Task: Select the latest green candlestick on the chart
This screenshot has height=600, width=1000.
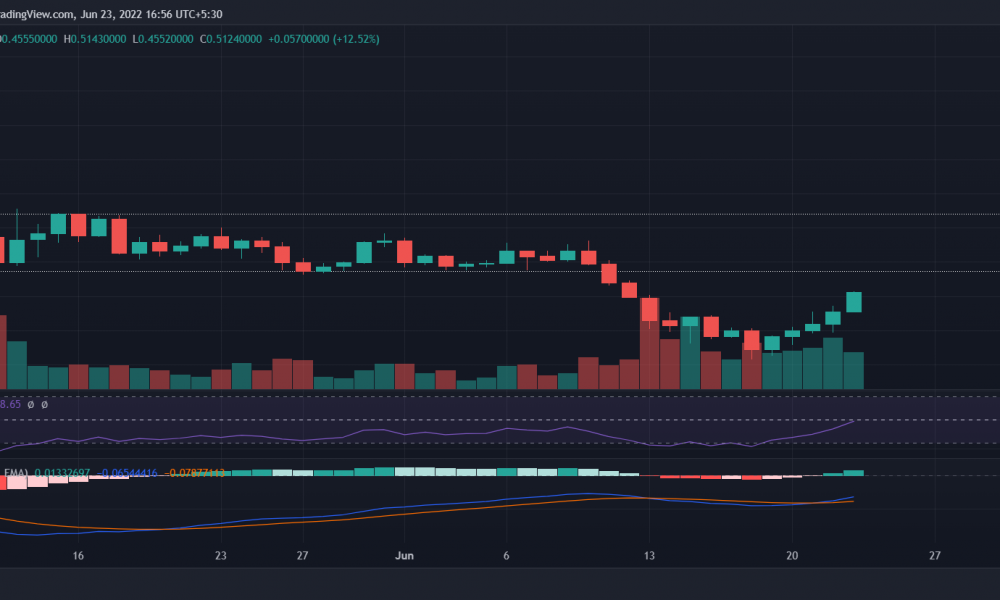Action: (x=854, y=302)
